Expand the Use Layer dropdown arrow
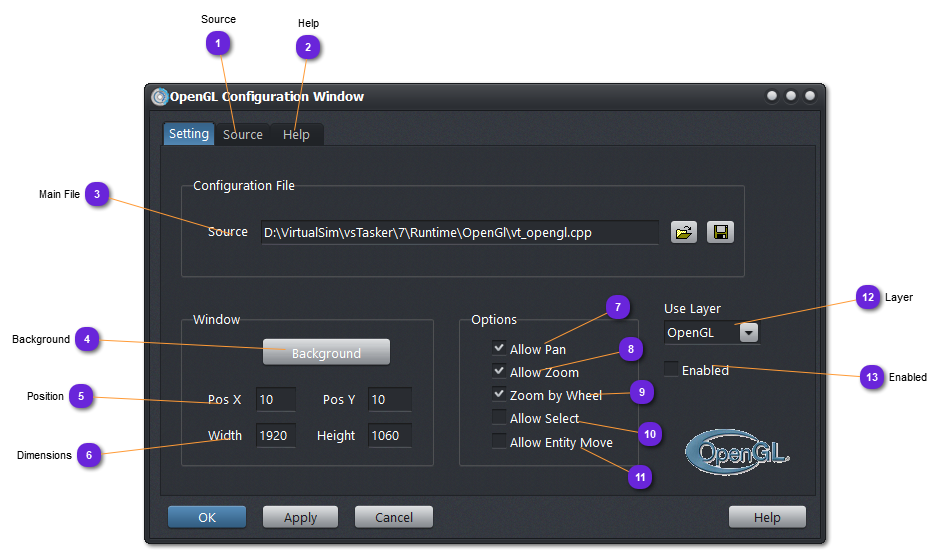The height and width of the screenshot is (553, 943). (x=748, y=332)
